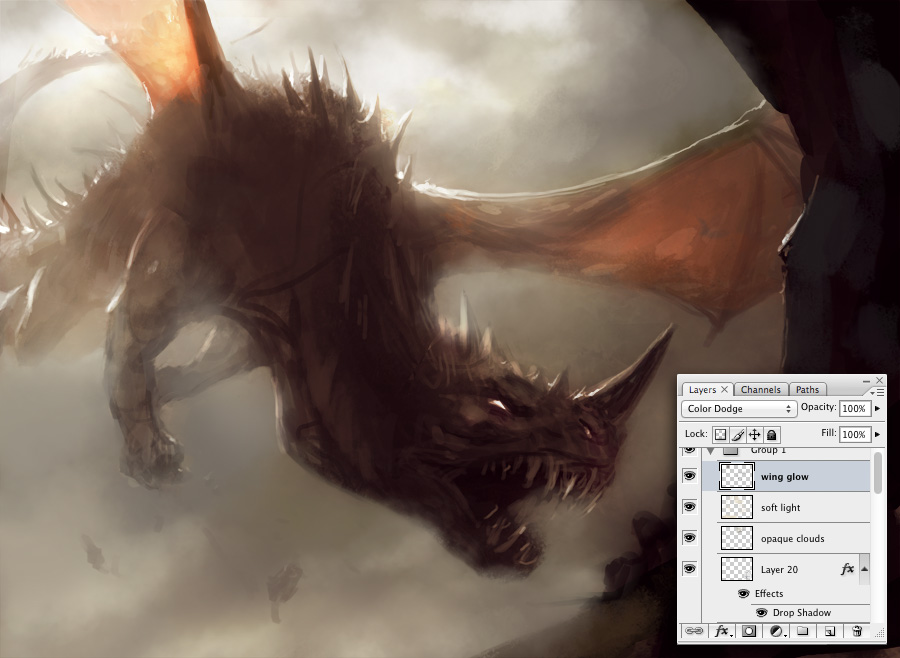Open the Fill slider arrow
Viewport: 900px width, 658px height.
pos(877,435)
